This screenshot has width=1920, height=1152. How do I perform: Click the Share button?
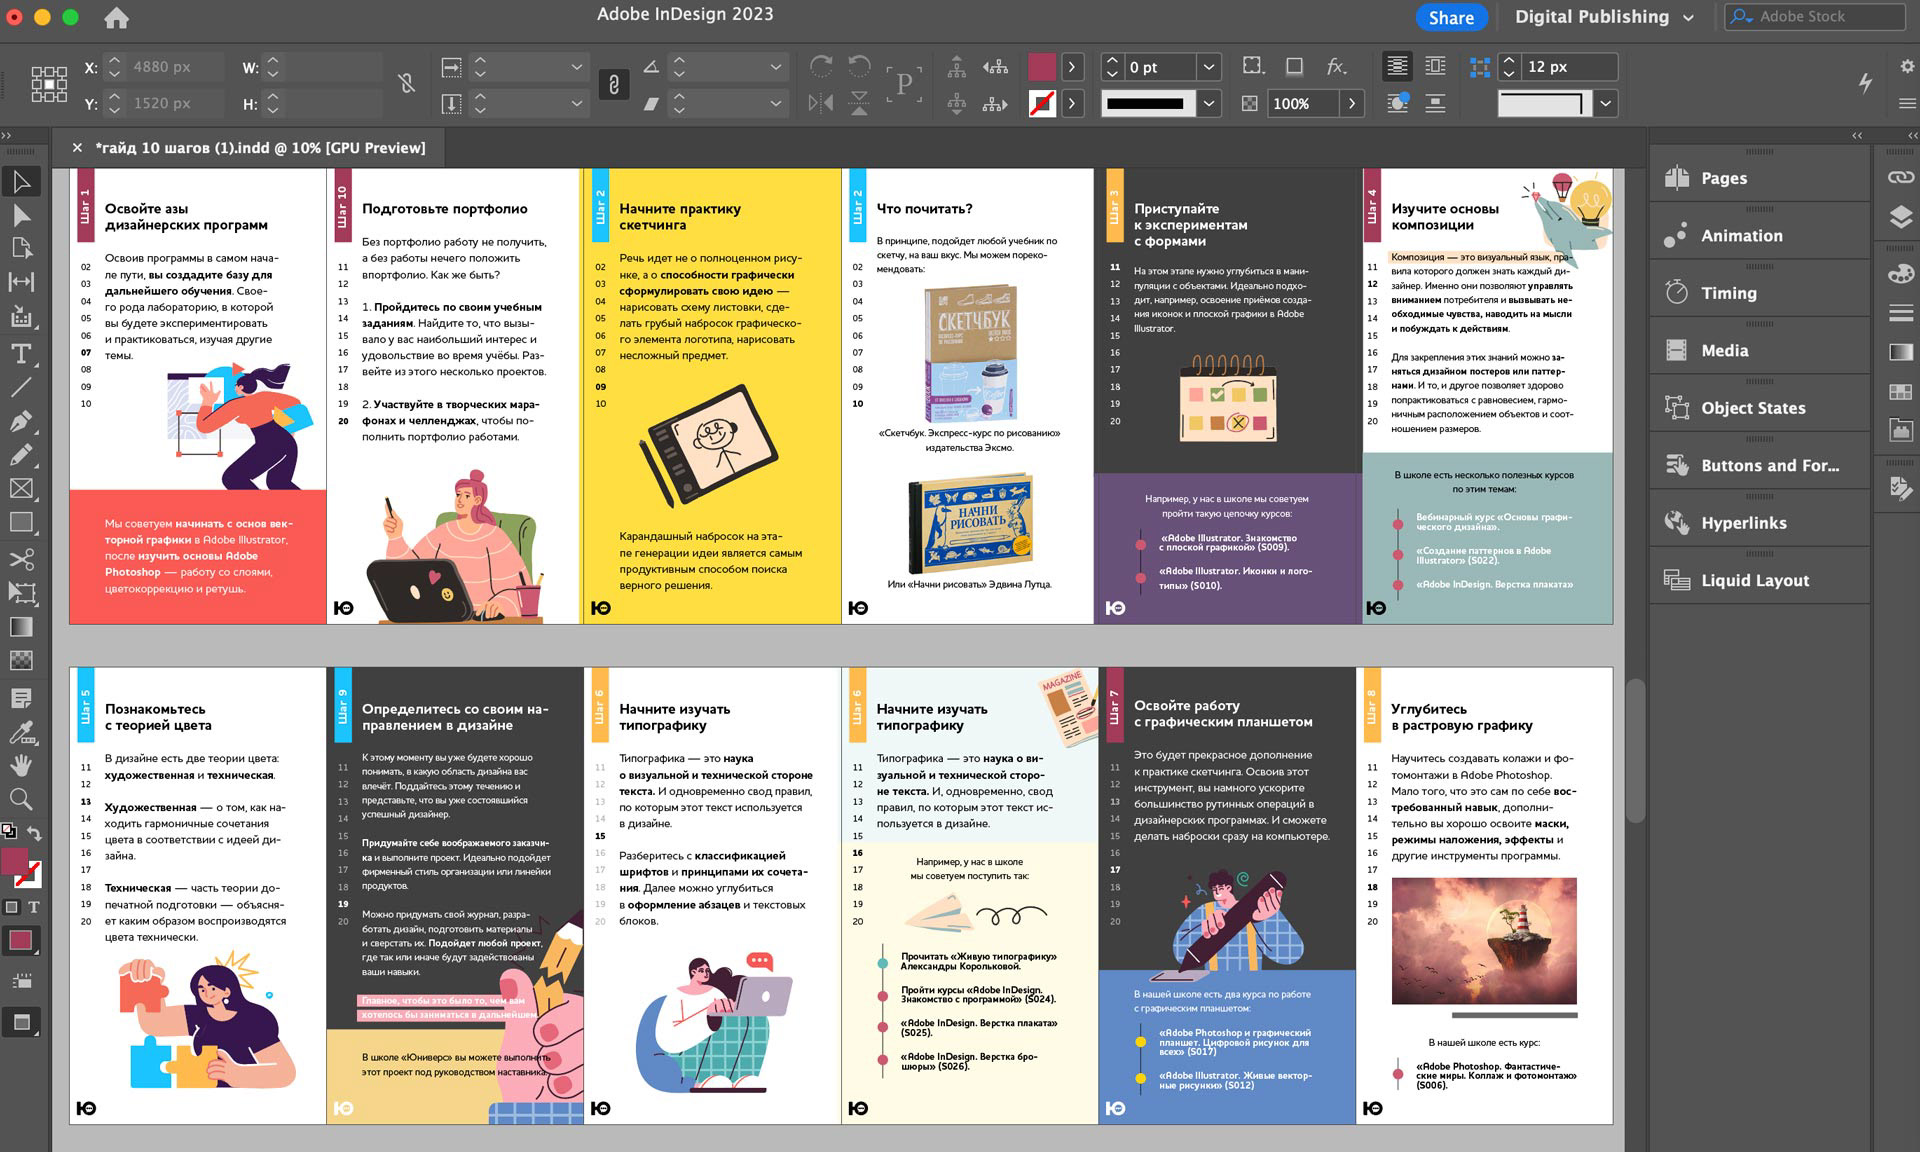(x=1450, y=17)
